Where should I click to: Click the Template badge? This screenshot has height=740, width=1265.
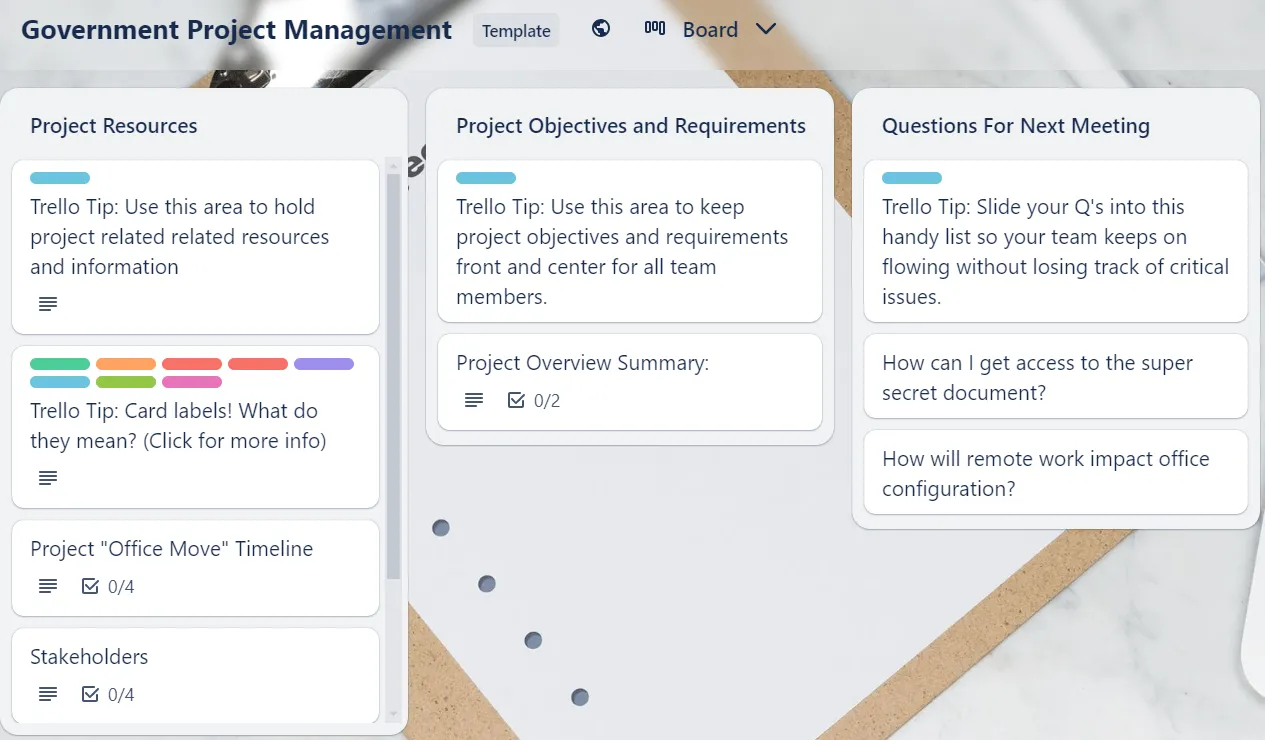[x=516, y=30]
